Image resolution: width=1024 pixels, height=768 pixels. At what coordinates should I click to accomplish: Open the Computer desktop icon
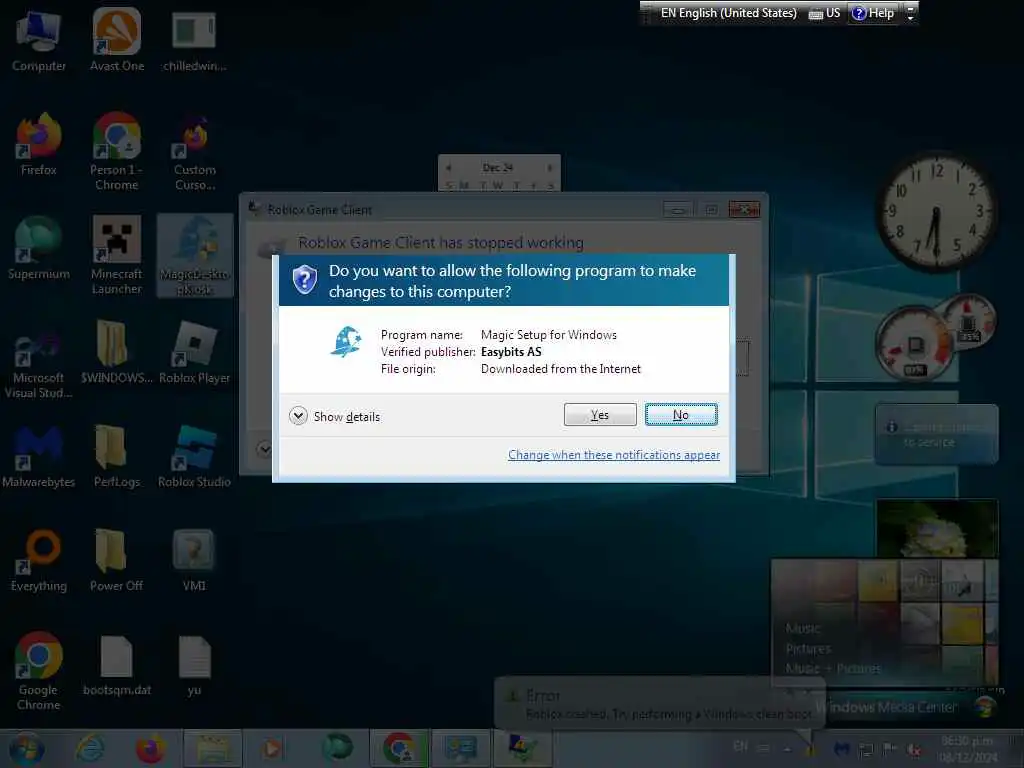pos(39,40)
